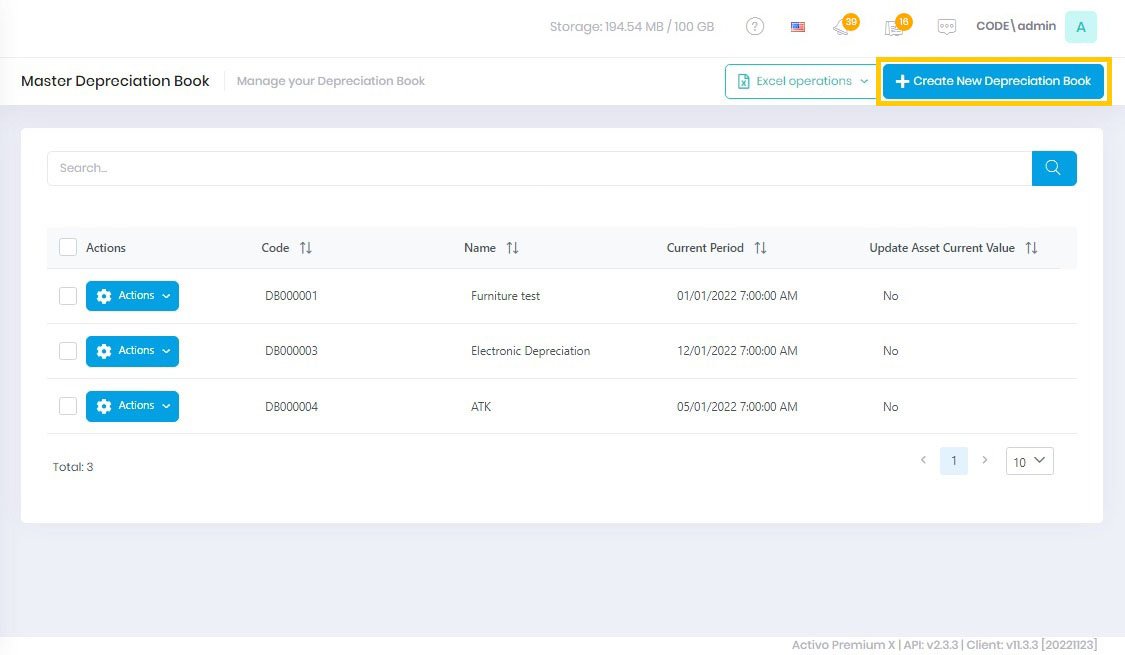The image size is (1125, 655).
Task: Click the search magnifier icon
Action: pyautogui.click(x=1054, y=168)
